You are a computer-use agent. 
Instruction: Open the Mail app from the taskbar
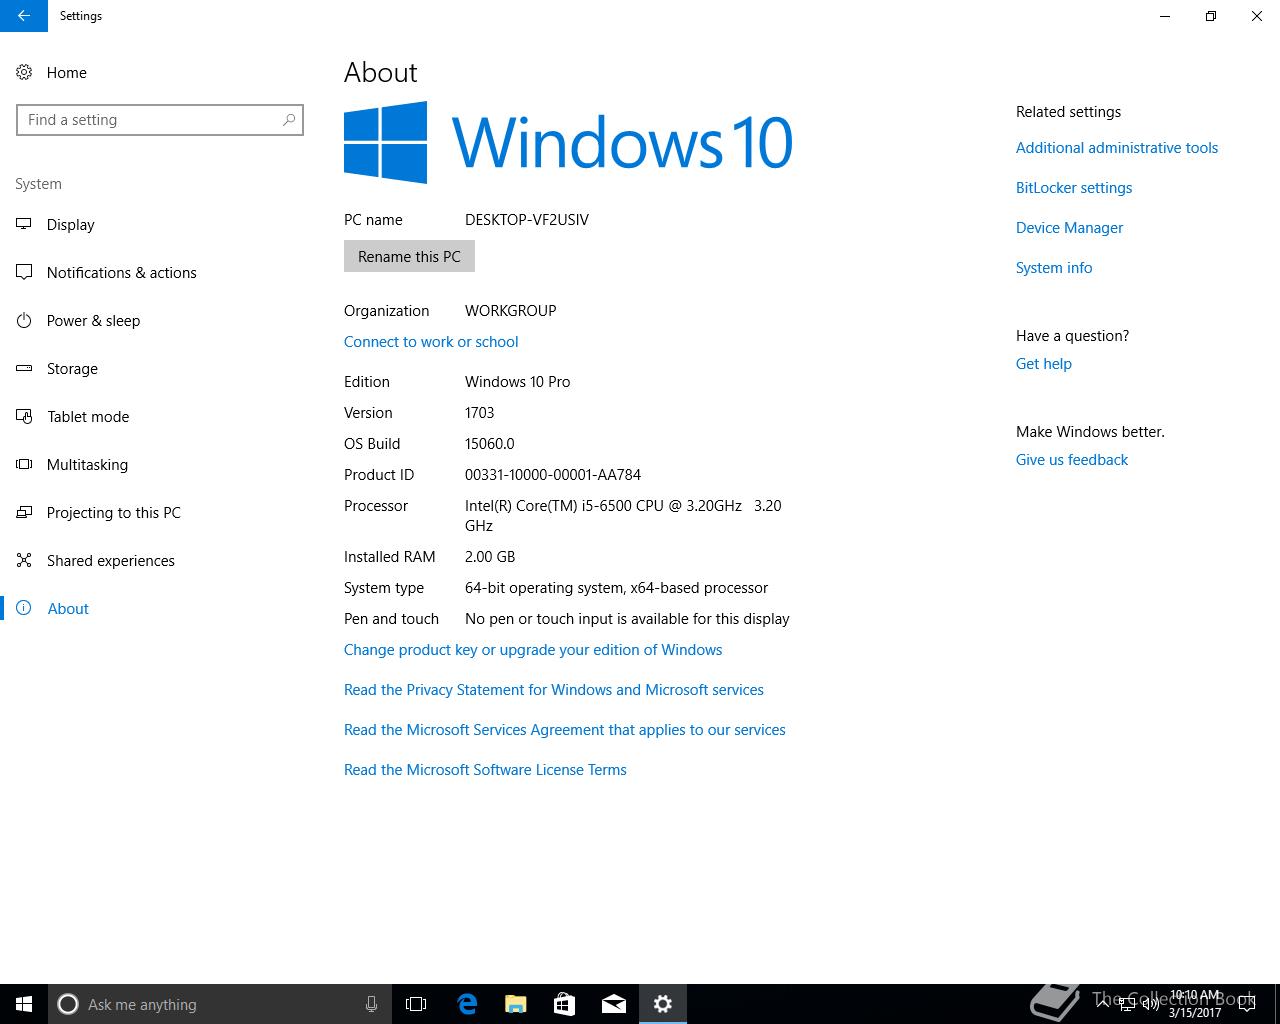pyautogui.click(x=614, y=1004)
